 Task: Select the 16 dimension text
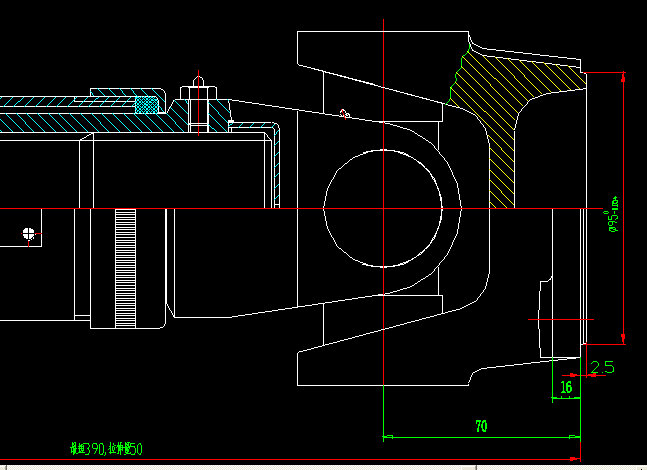click(x=566, y=387)
